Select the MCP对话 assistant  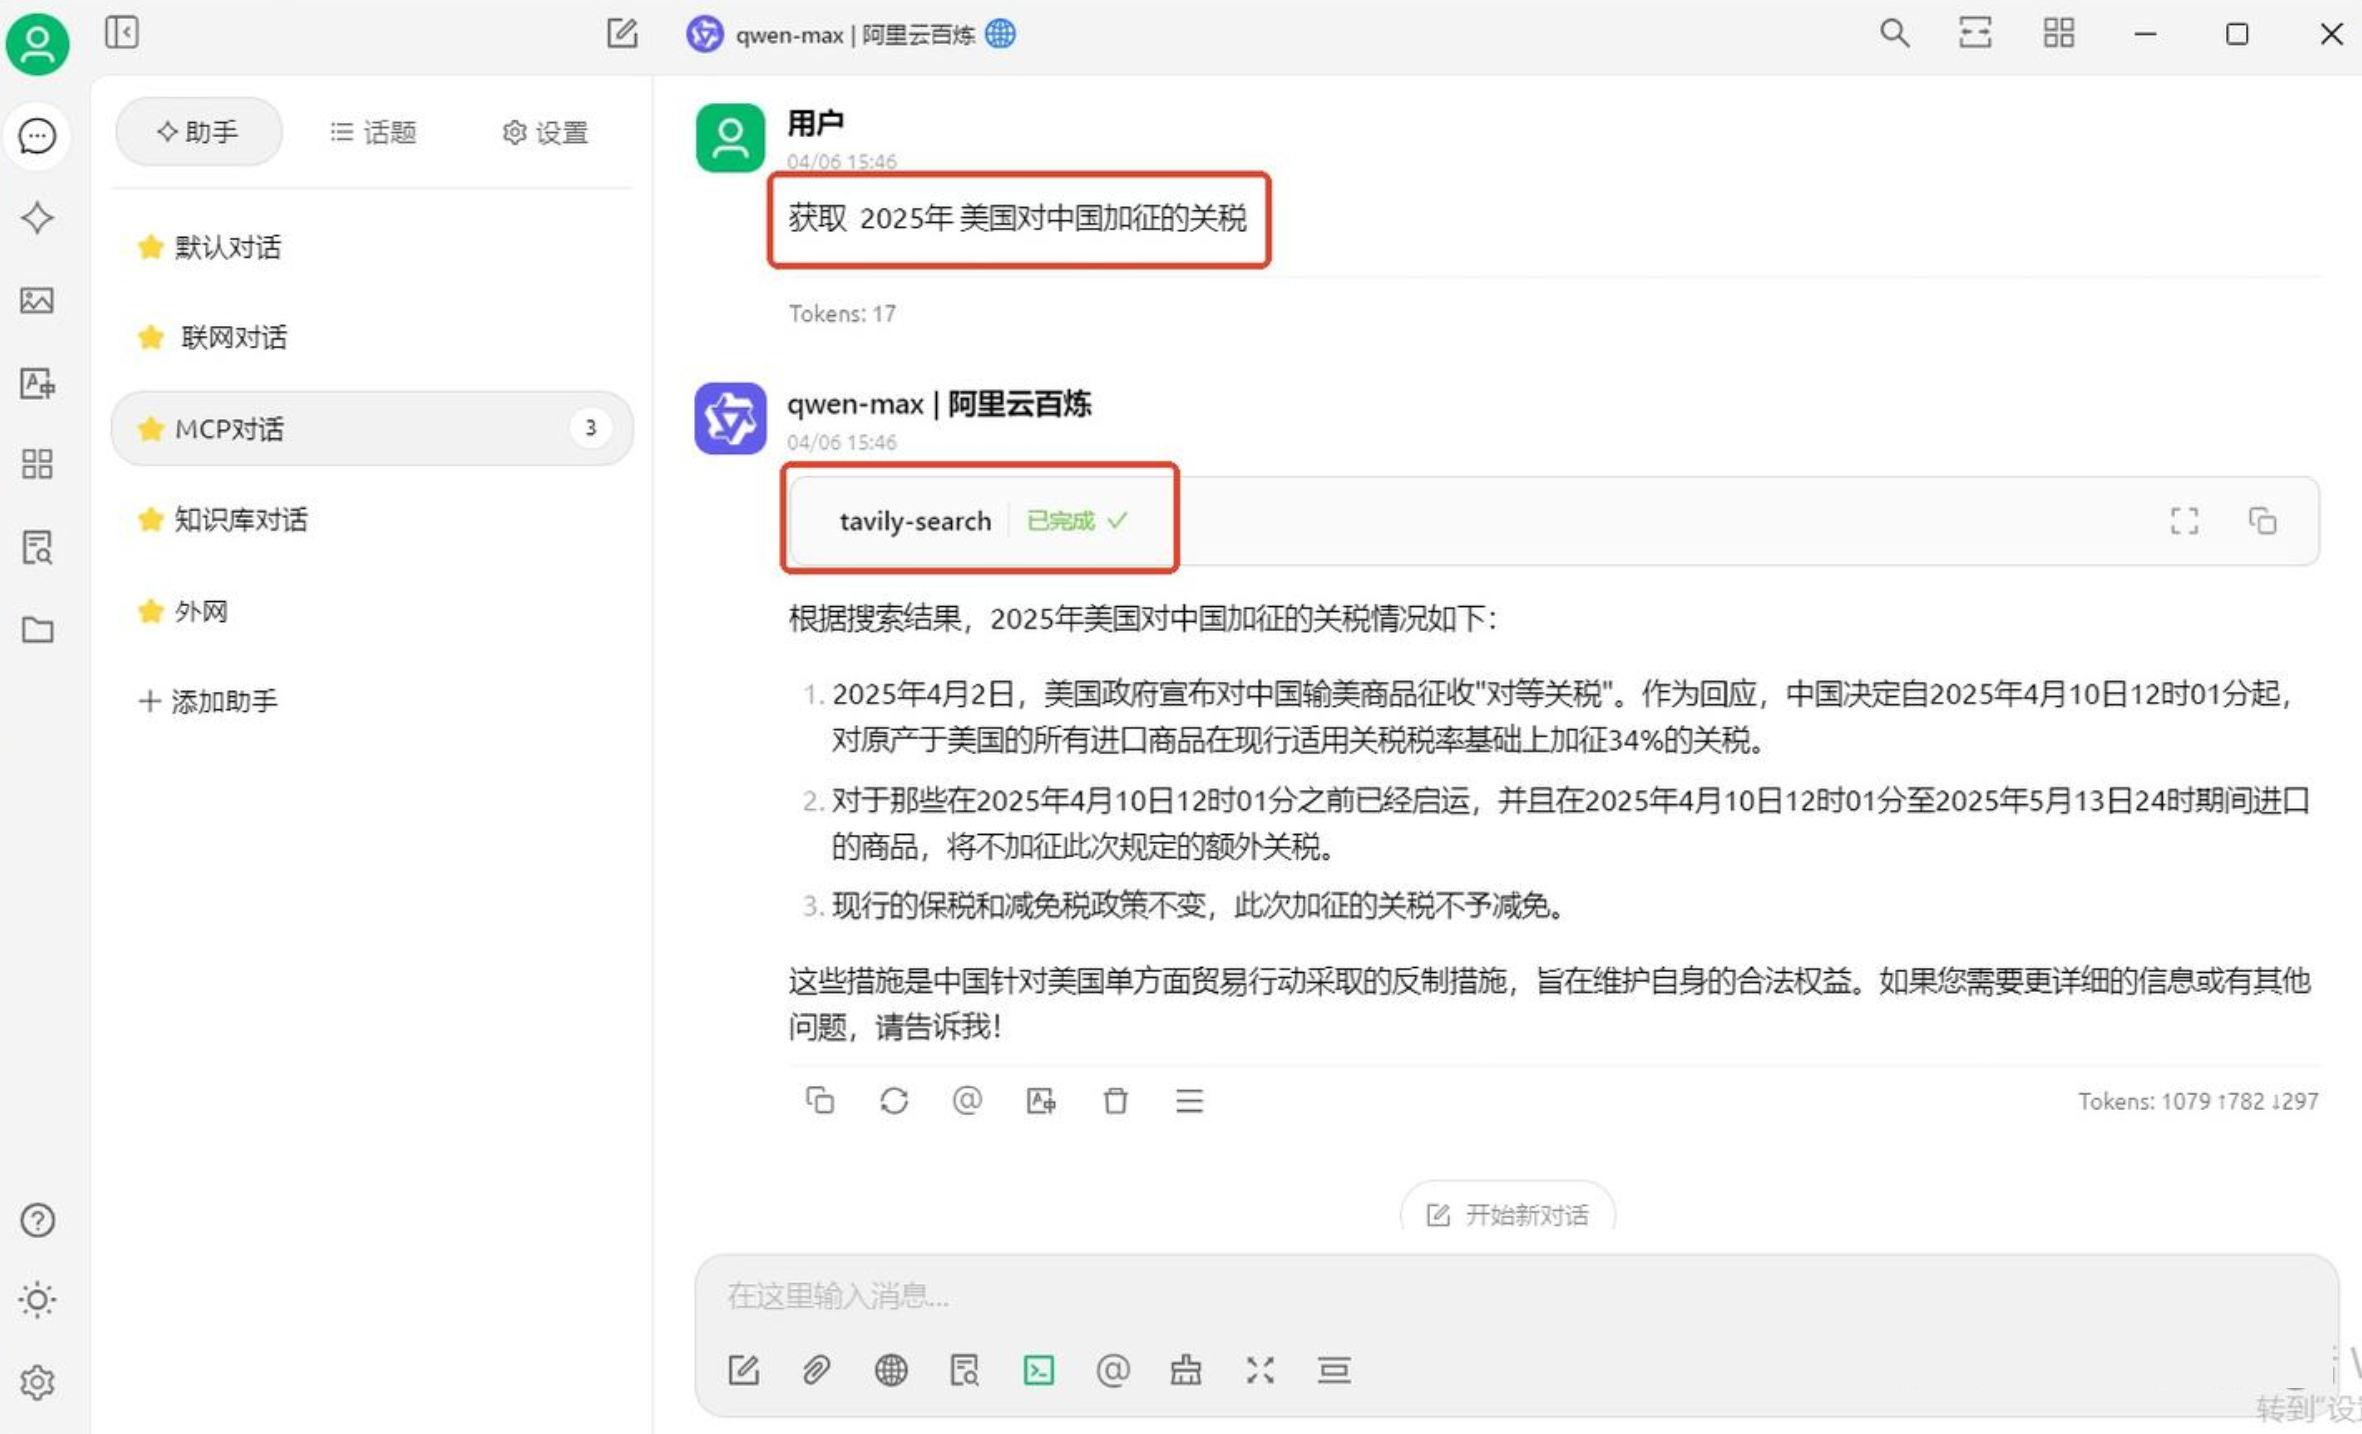(x=372, y=428)
